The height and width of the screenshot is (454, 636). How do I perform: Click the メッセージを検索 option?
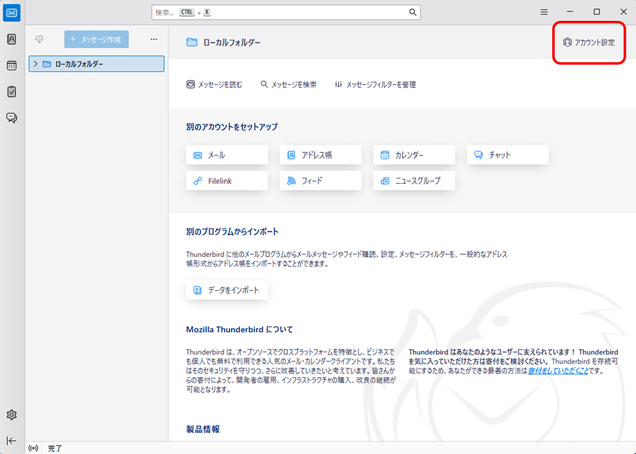coord(288,85)
